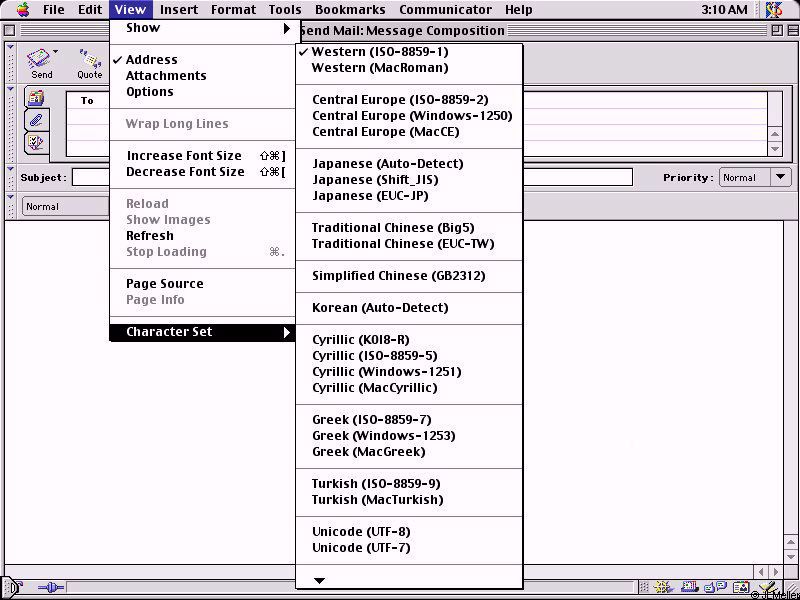Collapse the addressing area with its triangle
The height and width of the screenshot is (600, 800).
click(x=11, y=89)
